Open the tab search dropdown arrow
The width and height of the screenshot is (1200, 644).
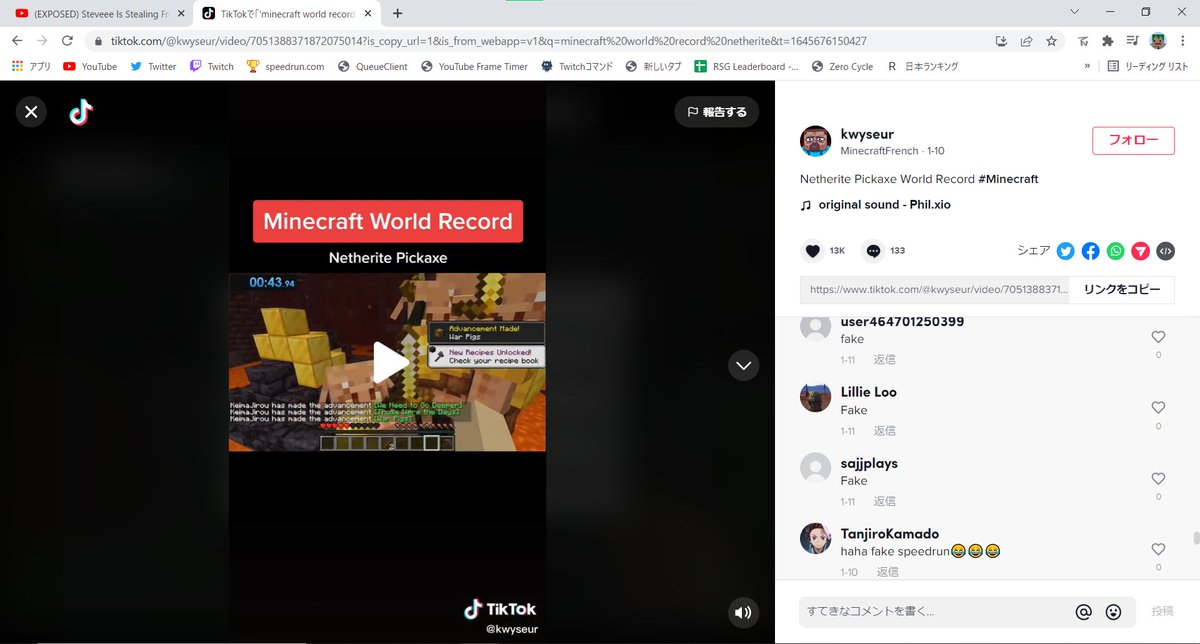1074,12
